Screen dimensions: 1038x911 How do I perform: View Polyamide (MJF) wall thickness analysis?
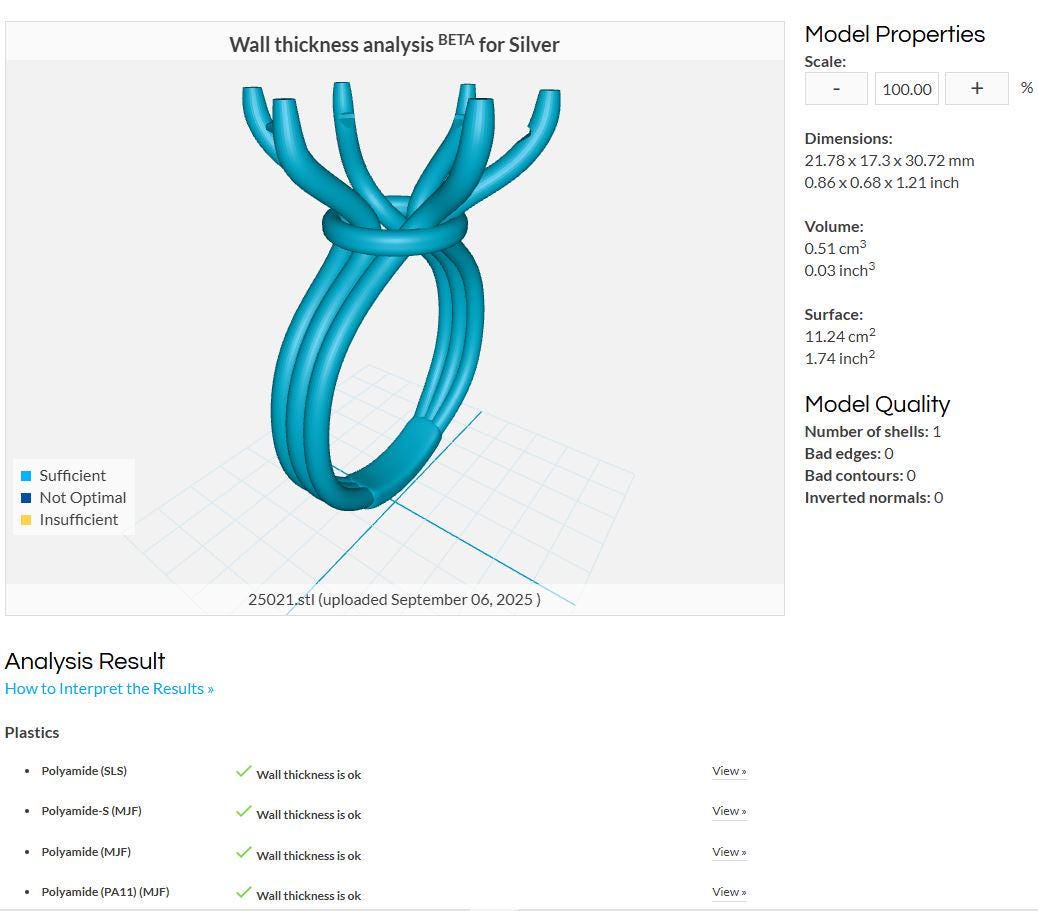729,852
